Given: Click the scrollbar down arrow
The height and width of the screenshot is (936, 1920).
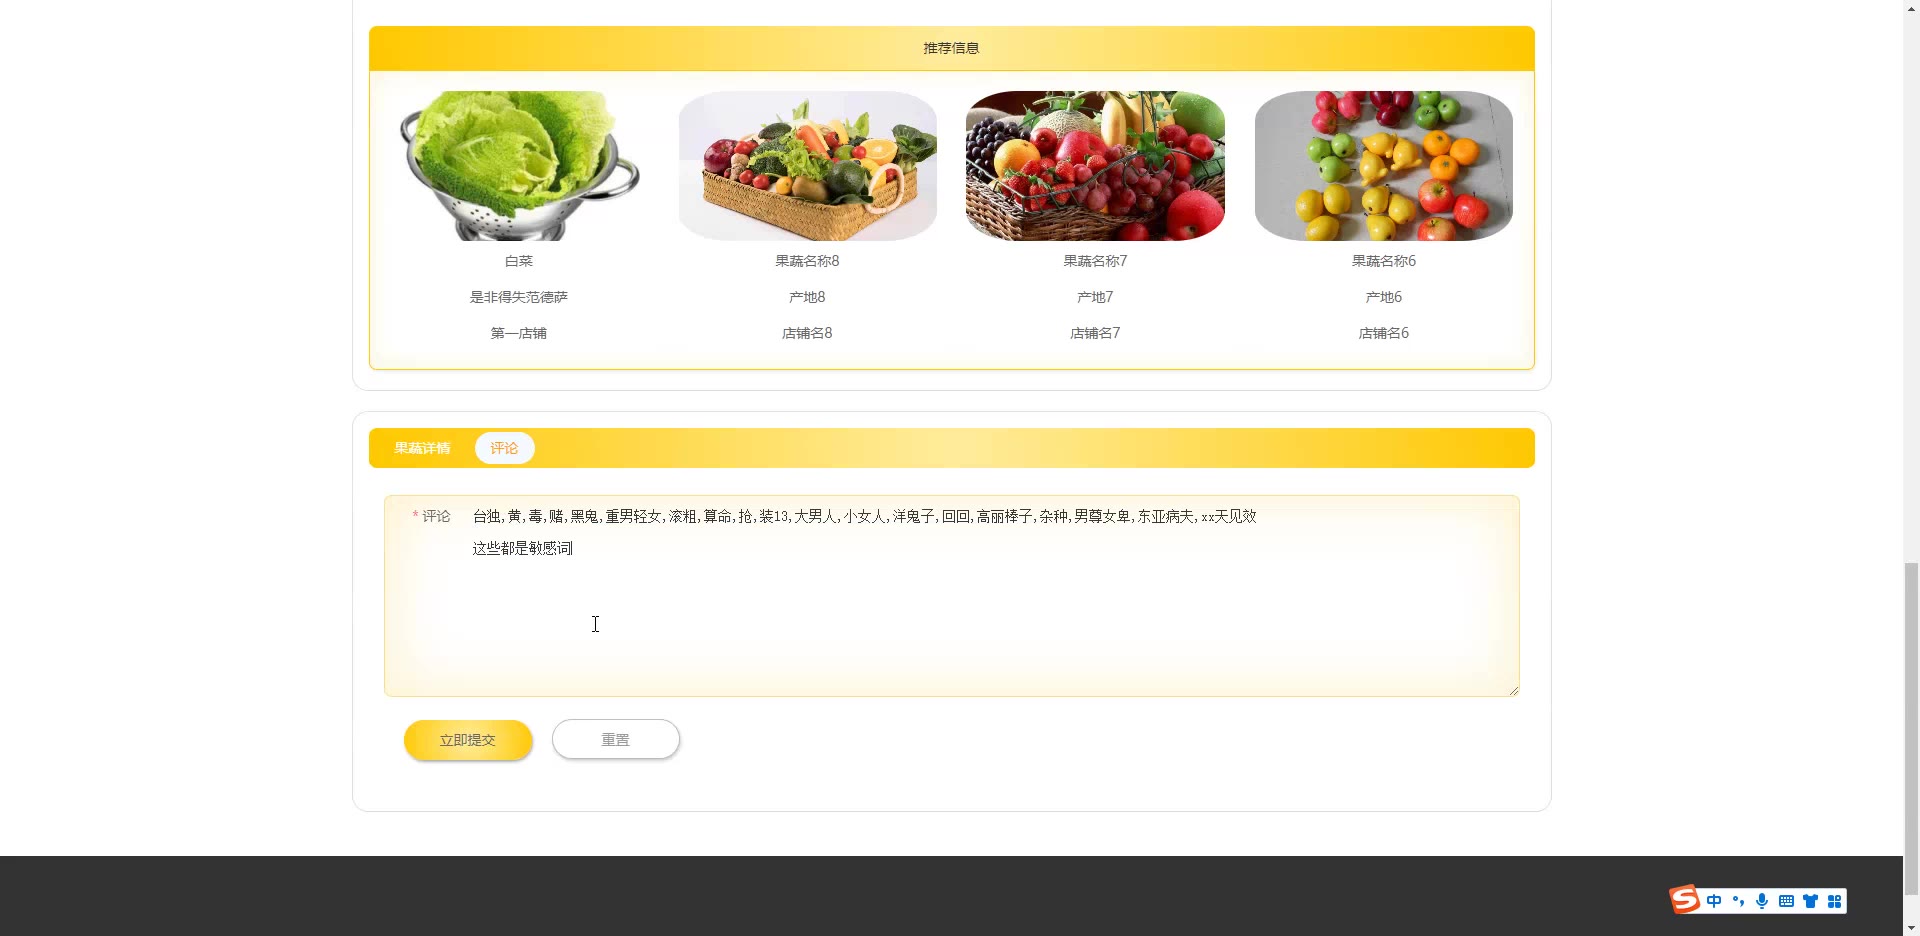Looking at the screenshot, I should click(1911, 927).
